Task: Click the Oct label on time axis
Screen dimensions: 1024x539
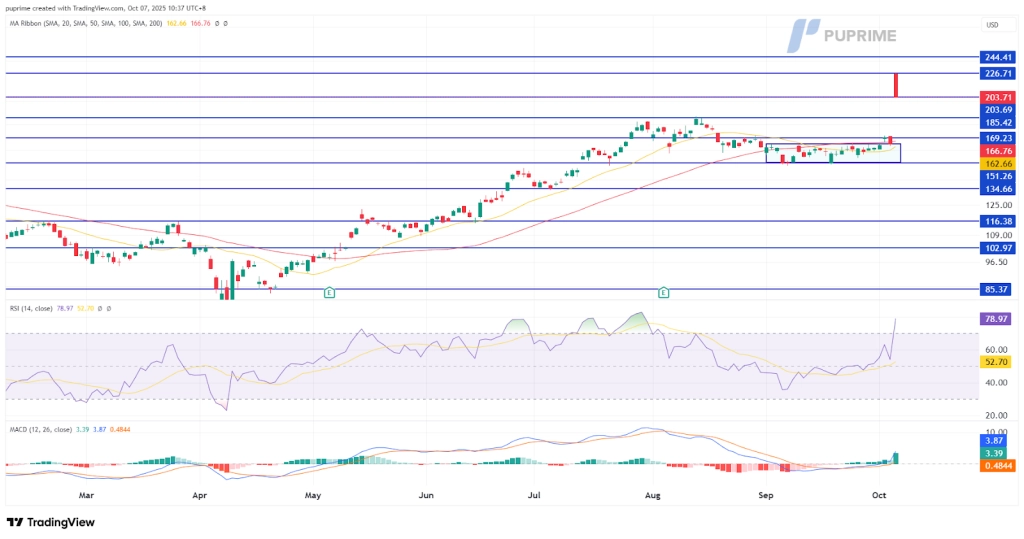Action: [877, 495]
